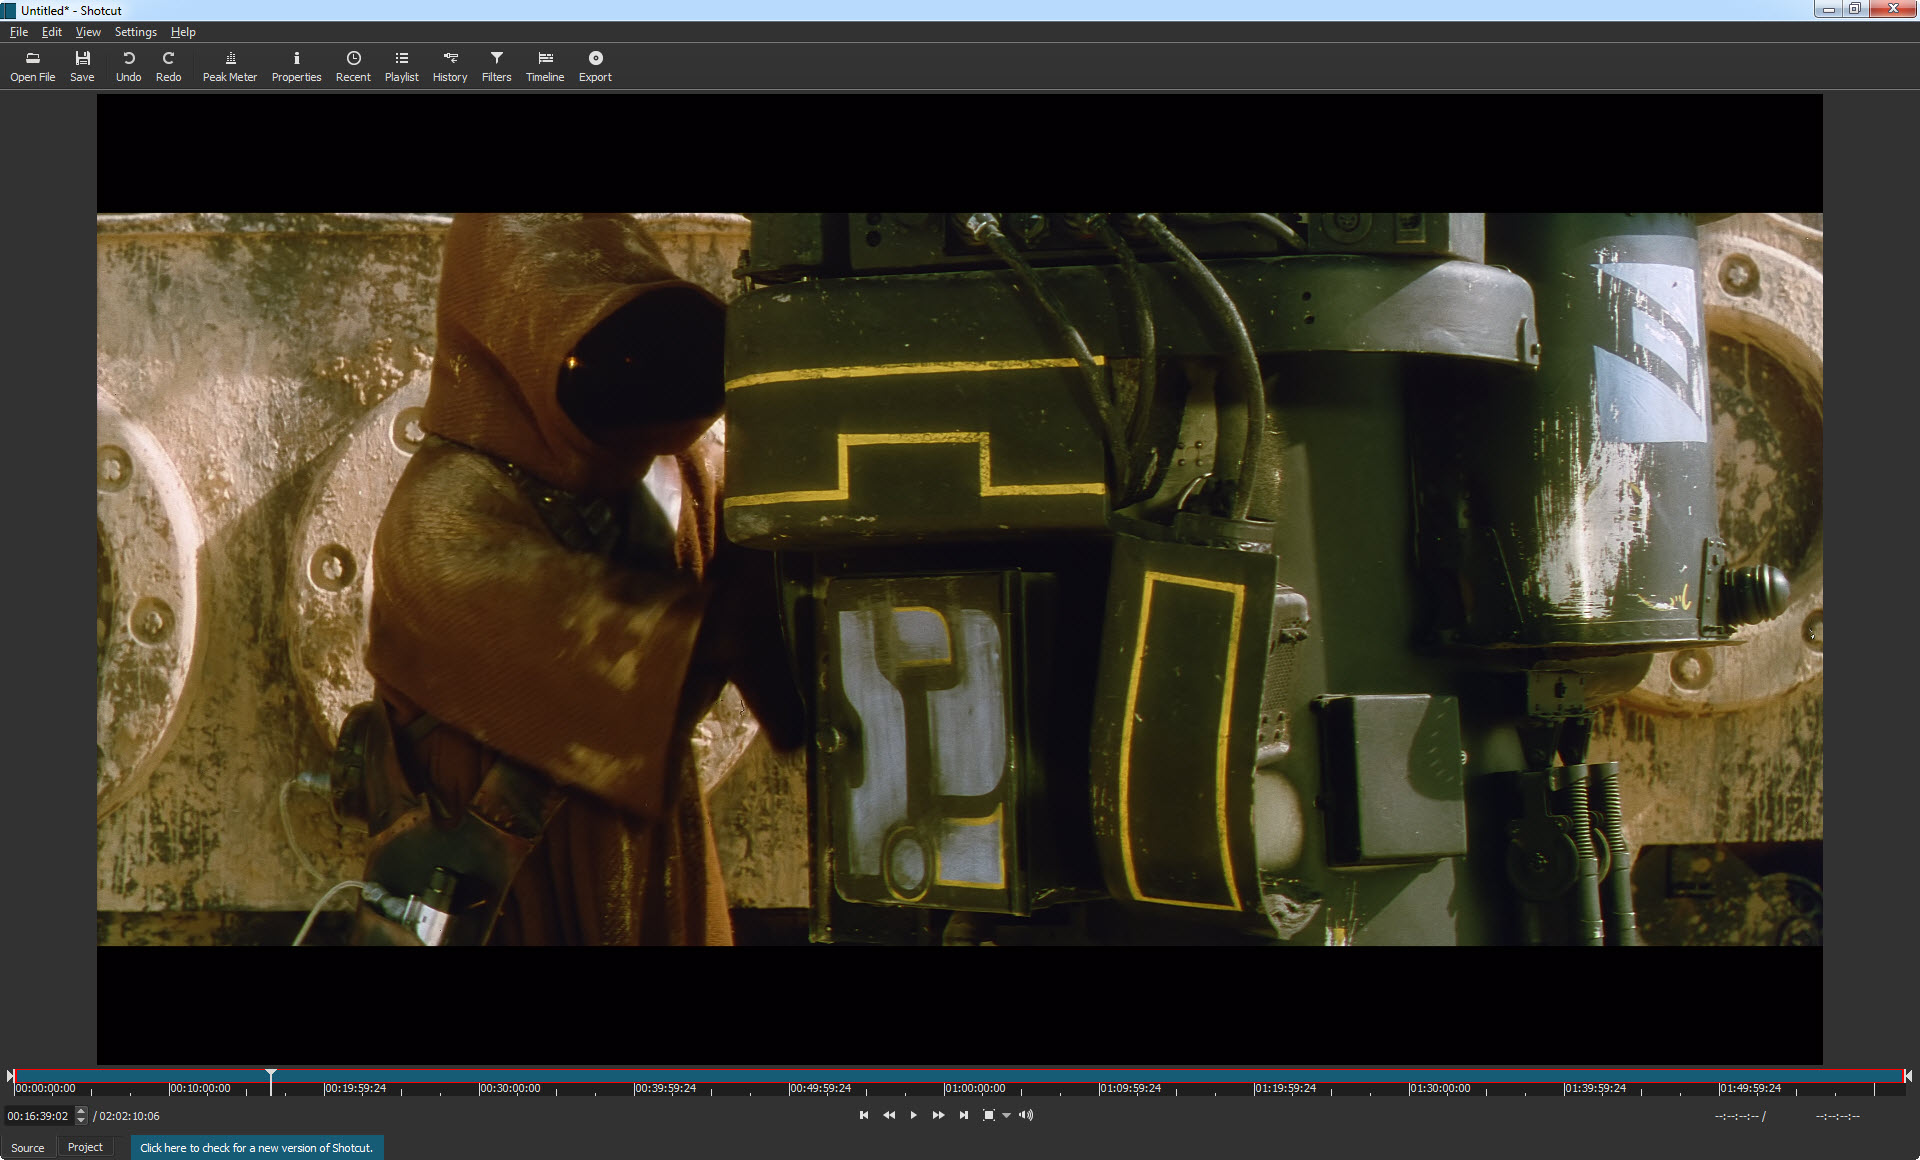The width and height of the screenshot is (1920, 1160).
Task: Click the check for new Shotcut version link
Action: point(256,1147)
